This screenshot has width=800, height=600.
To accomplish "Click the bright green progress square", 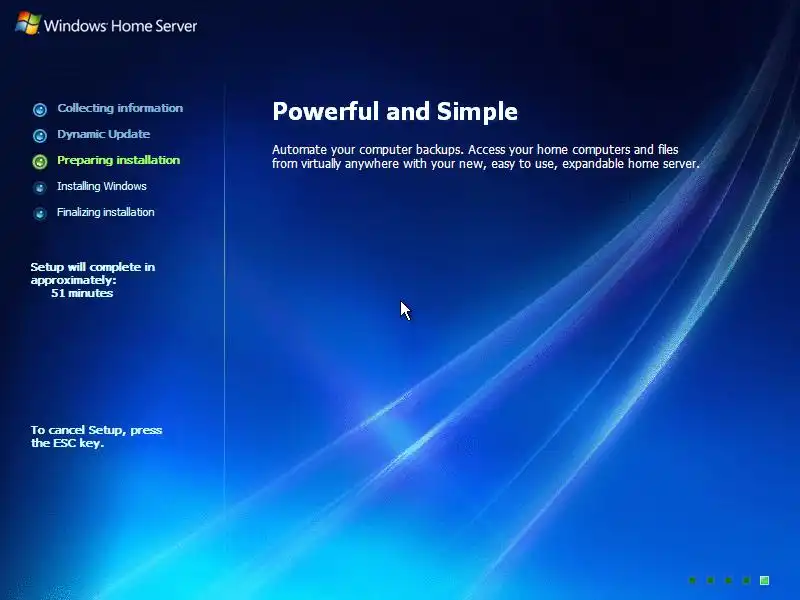I will [764, 580].
